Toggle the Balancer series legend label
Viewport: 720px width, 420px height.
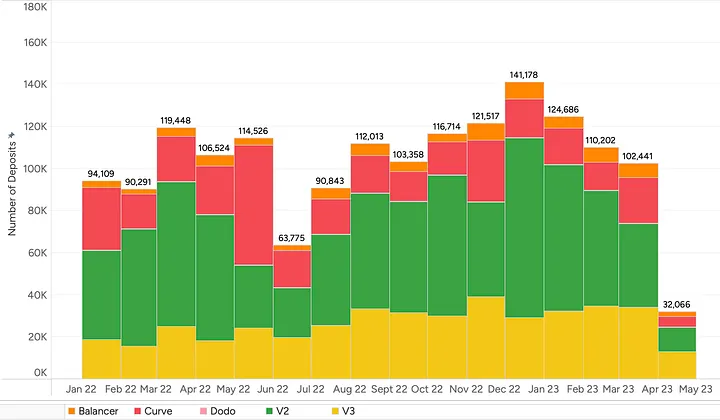coord(103,411)
